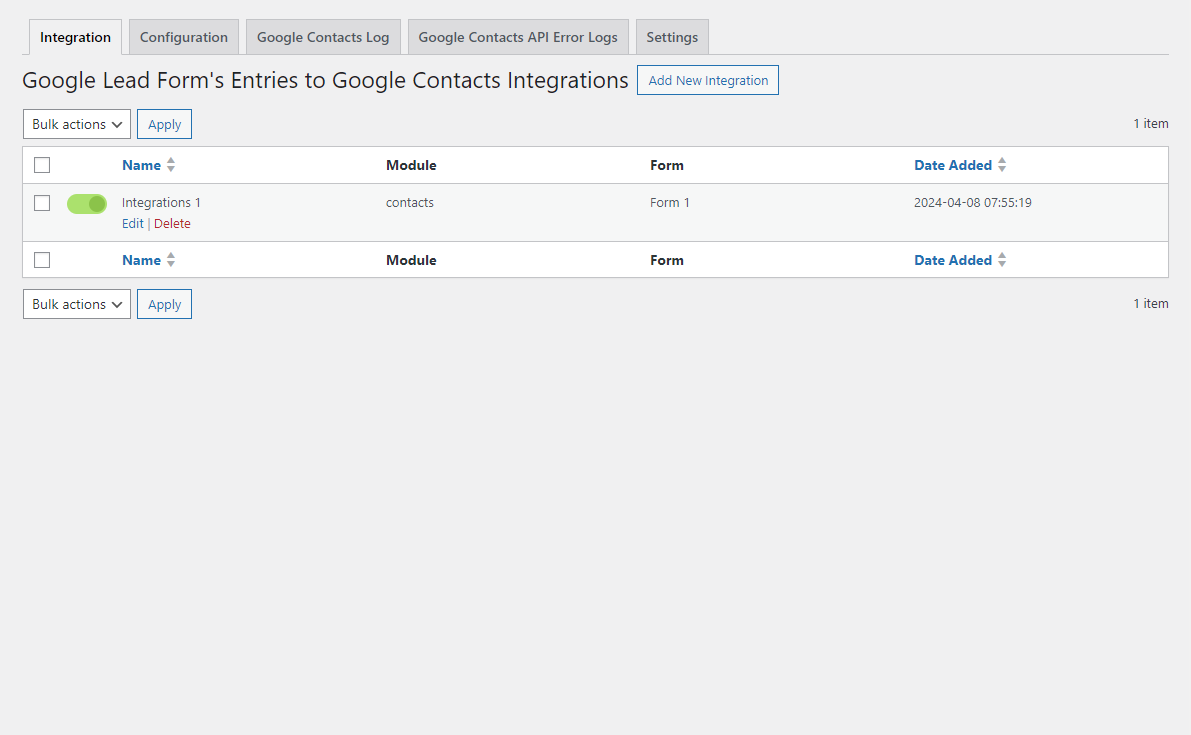Image resolution: width=1191 pixels, height=735 pixels.
Task: Edit the Integrations 1 entry
Action: point(132,223)
